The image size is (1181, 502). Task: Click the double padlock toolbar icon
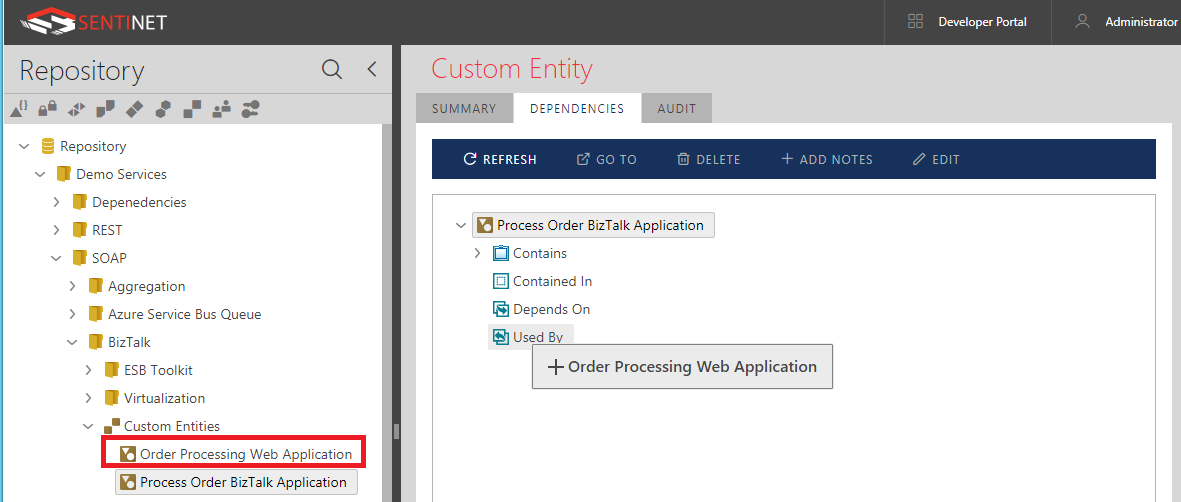click(47, 109)
